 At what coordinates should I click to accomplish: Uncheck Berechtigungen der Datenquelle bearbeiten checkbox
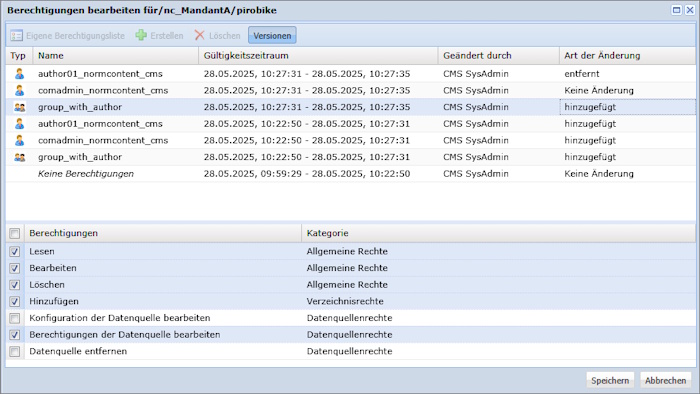(x=15, y=335)
